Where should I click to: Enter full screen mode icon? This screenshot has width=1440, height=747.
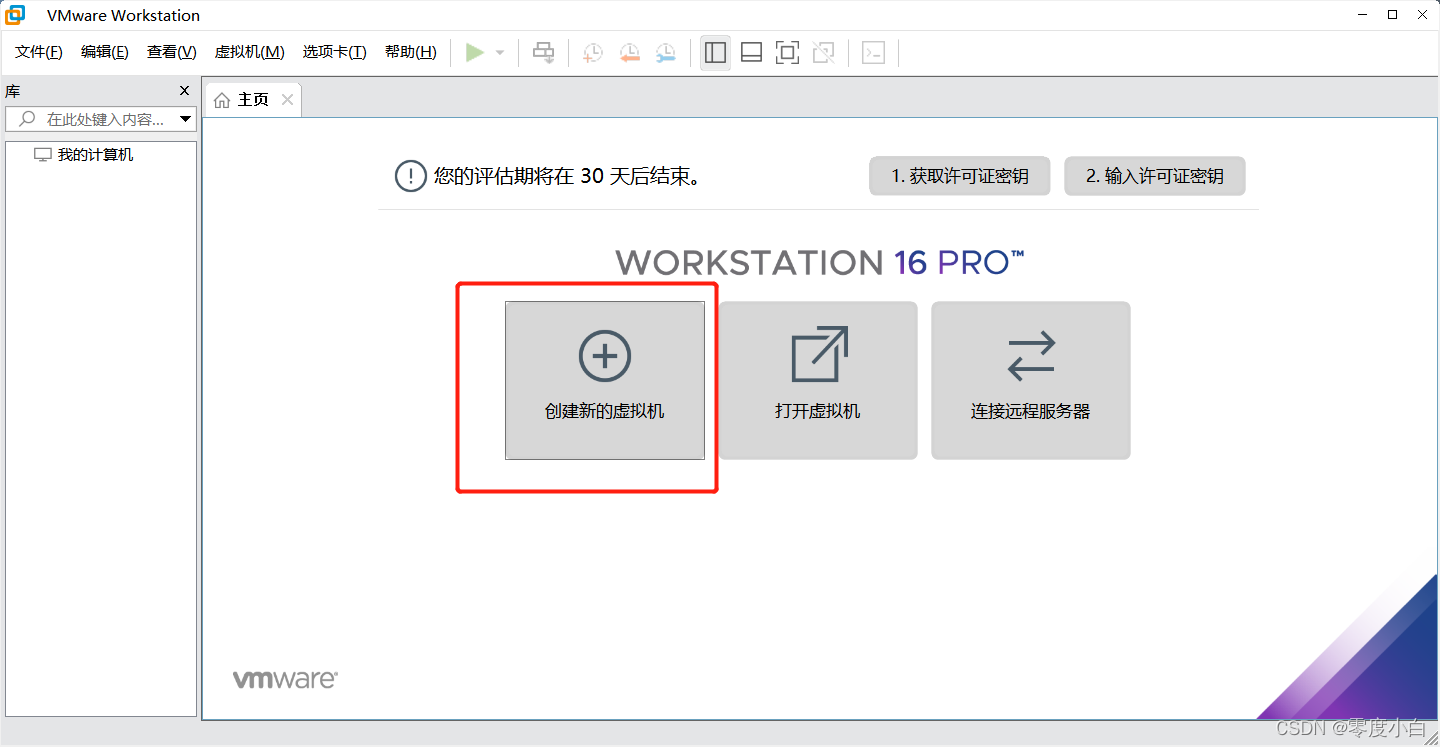click(788, 53)
